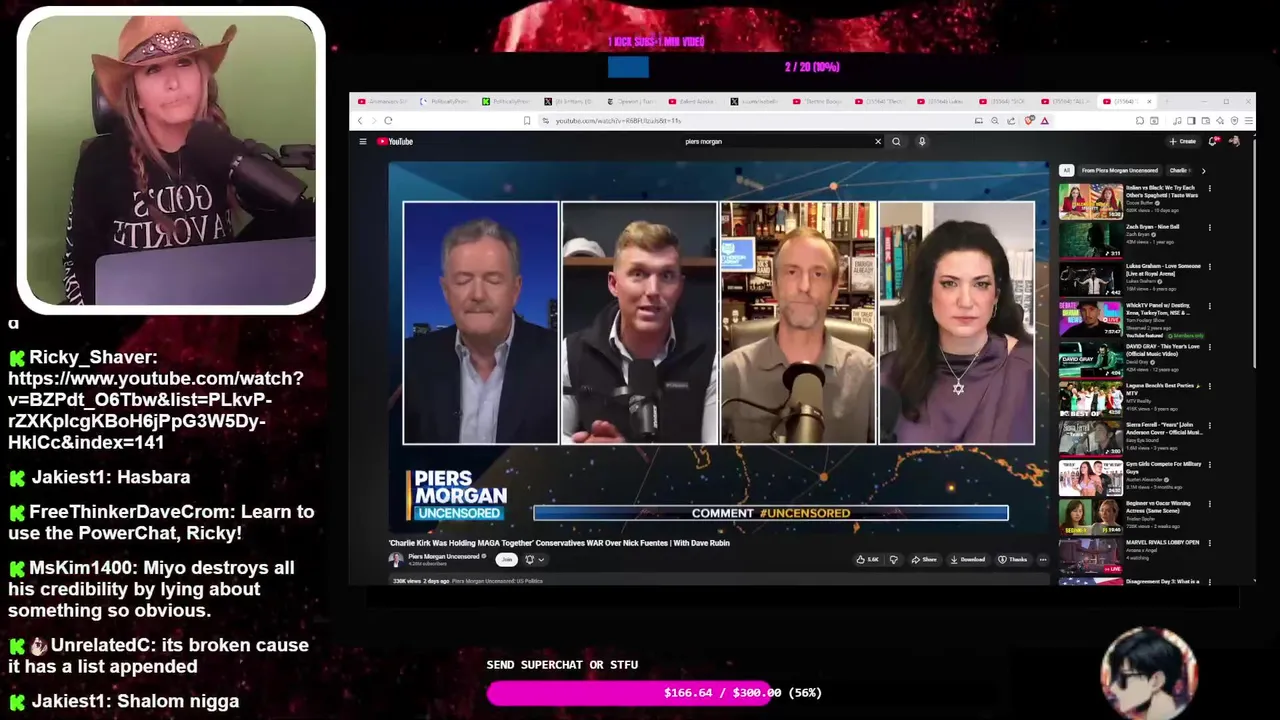Click the streamer webcam overlay

pos(171,160)
